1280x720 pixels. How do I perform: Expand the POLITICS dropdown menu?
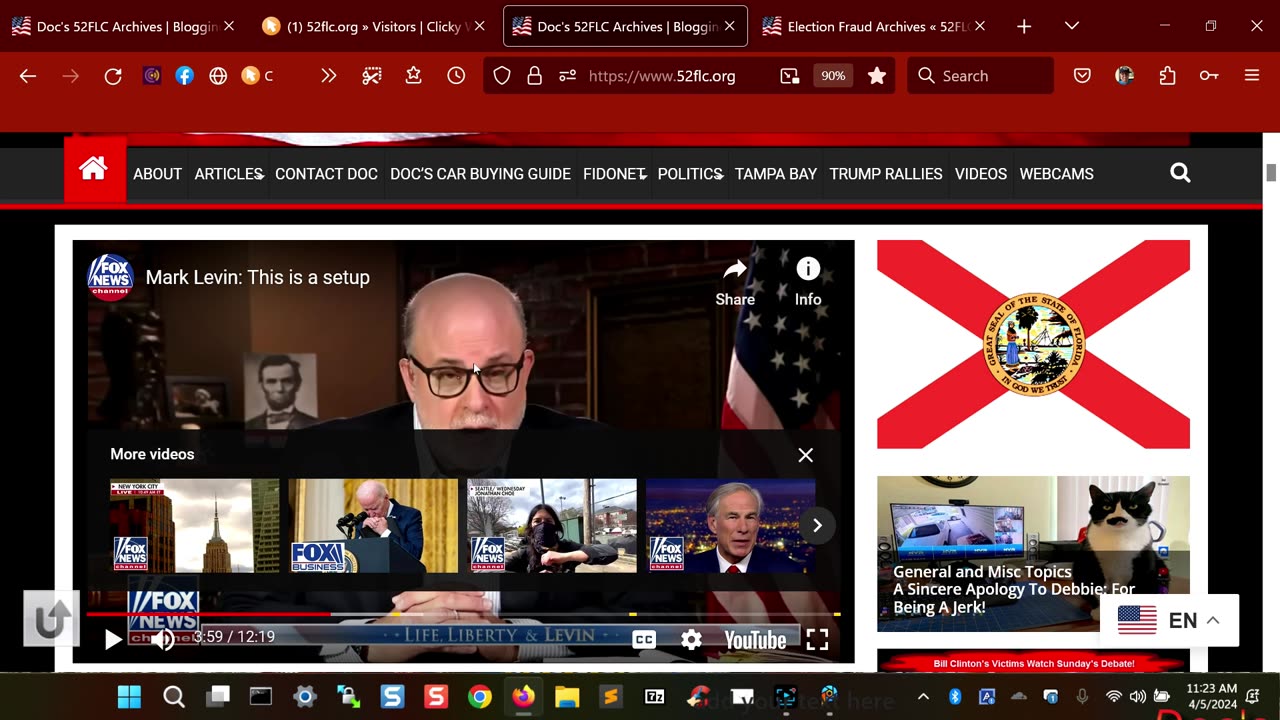690,174
